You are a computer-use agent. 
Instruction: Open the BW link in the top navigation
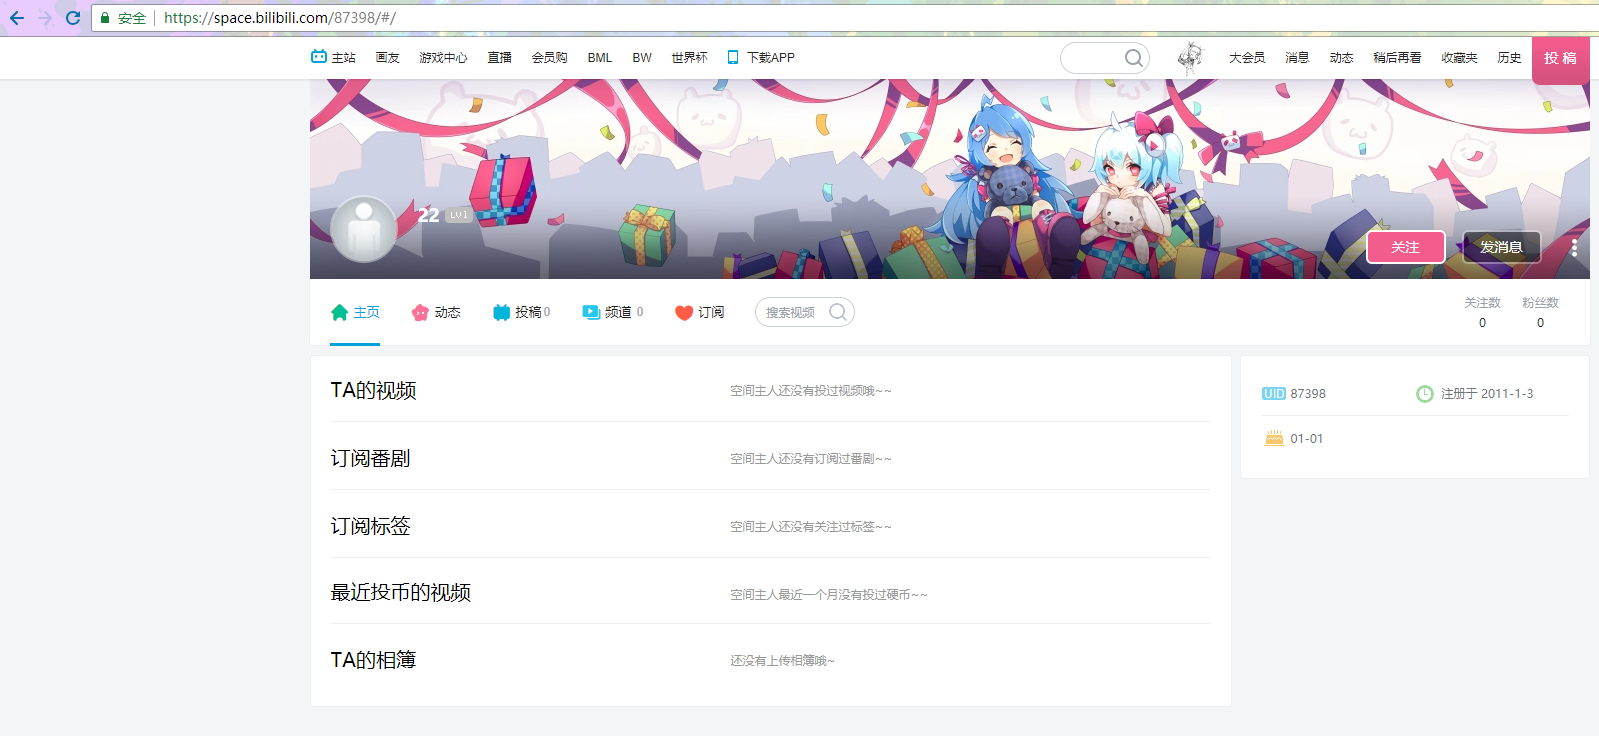pos(642,58)
